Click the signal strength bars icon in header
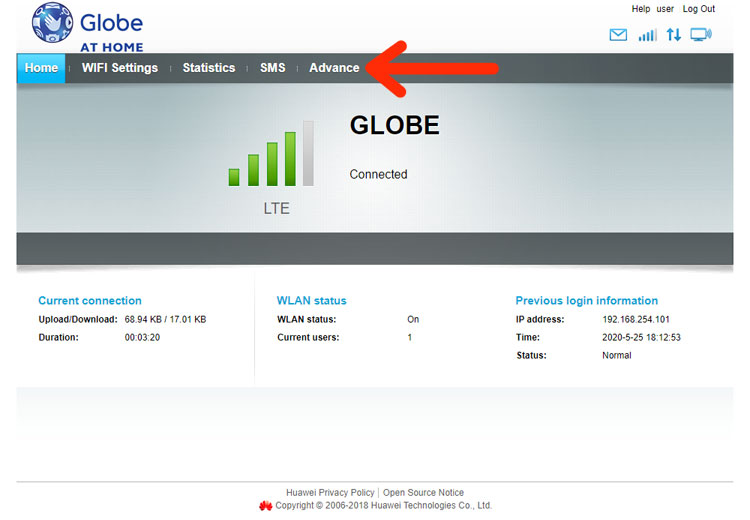This screenshot has width=750, height=520. coord(648,35)
